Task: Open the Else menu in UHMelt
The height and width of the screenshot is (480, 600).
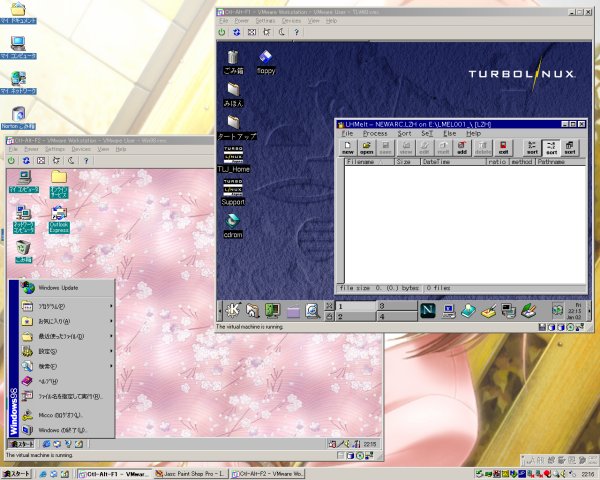Action: tap(449, 133)
